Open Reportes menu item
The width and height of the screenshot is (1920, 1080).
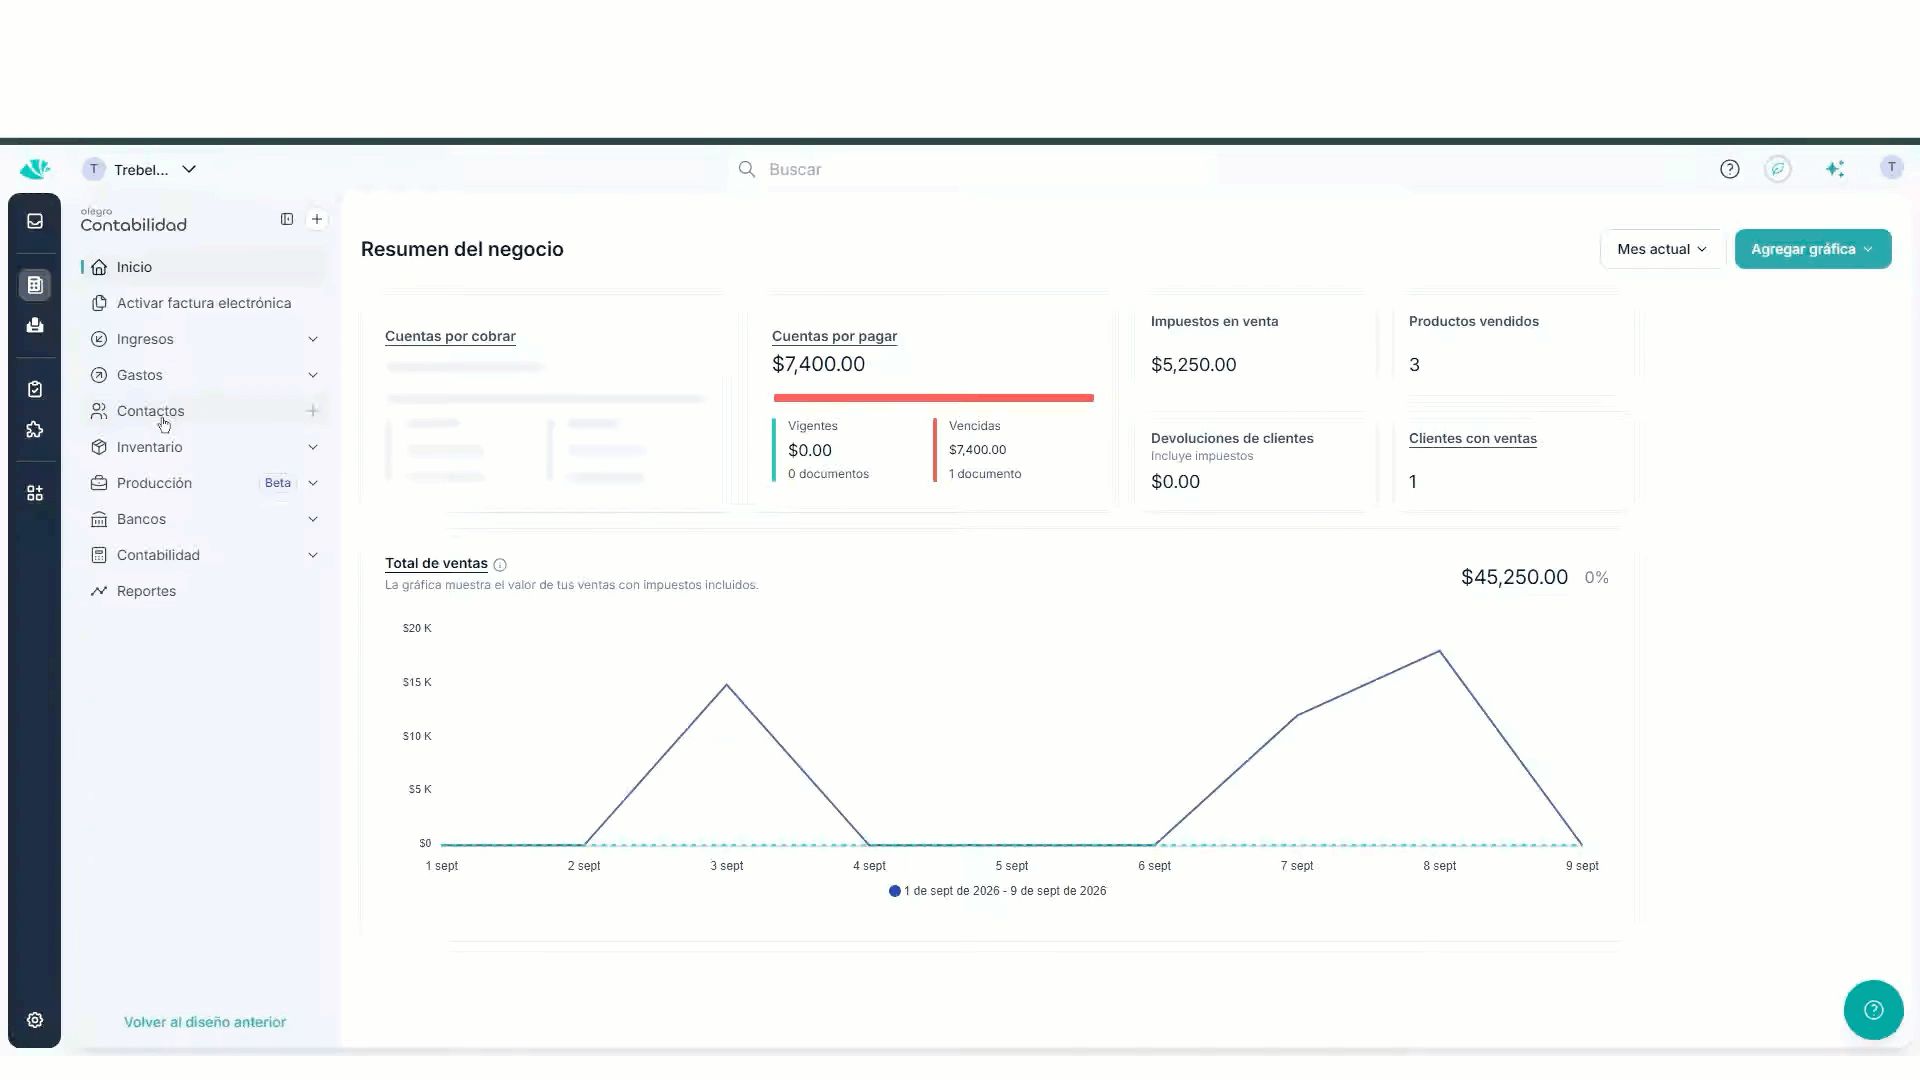click(x=203, y=591)
